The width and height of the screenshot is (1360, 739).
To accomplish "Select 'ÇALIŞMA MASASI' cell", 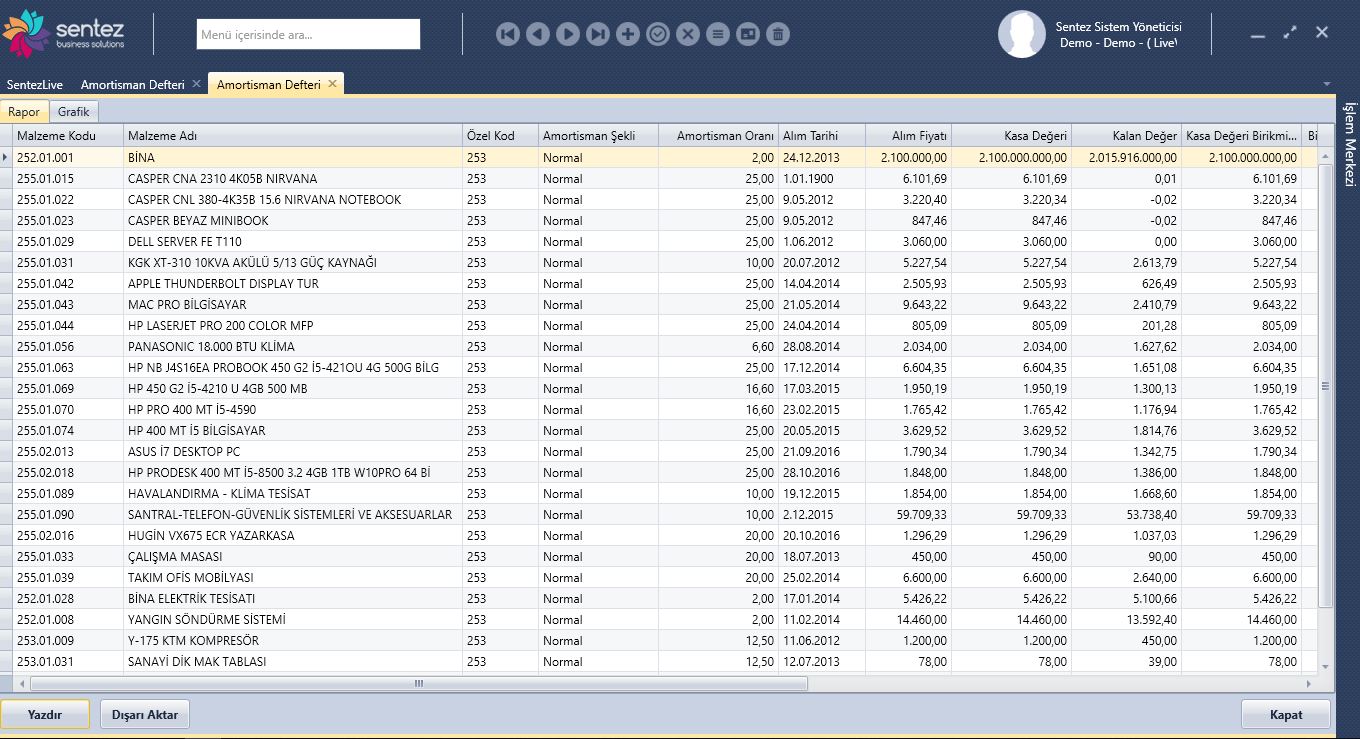I will [293, 556].
